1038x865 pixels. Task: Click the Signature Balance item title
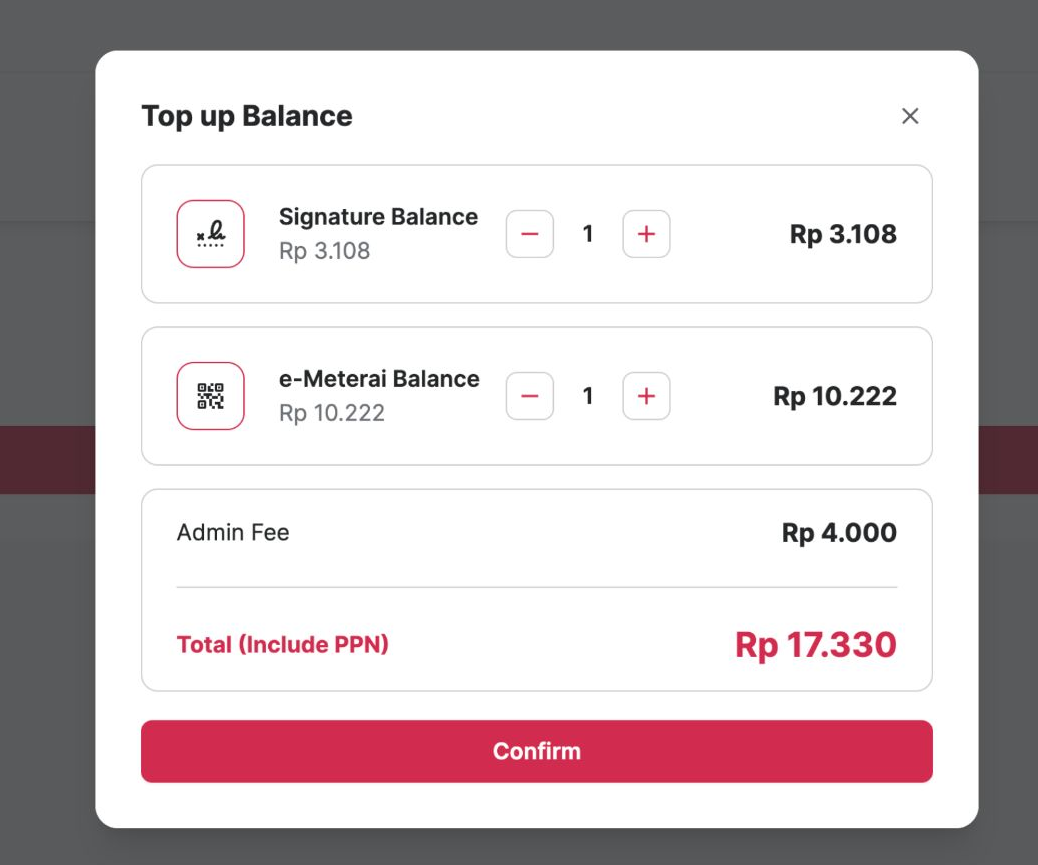(x=378, y=217)
